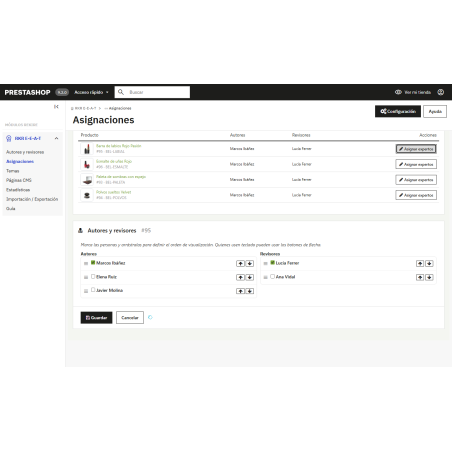Open Importación / Exportación in the sidebar

click(x=32, y=199)
